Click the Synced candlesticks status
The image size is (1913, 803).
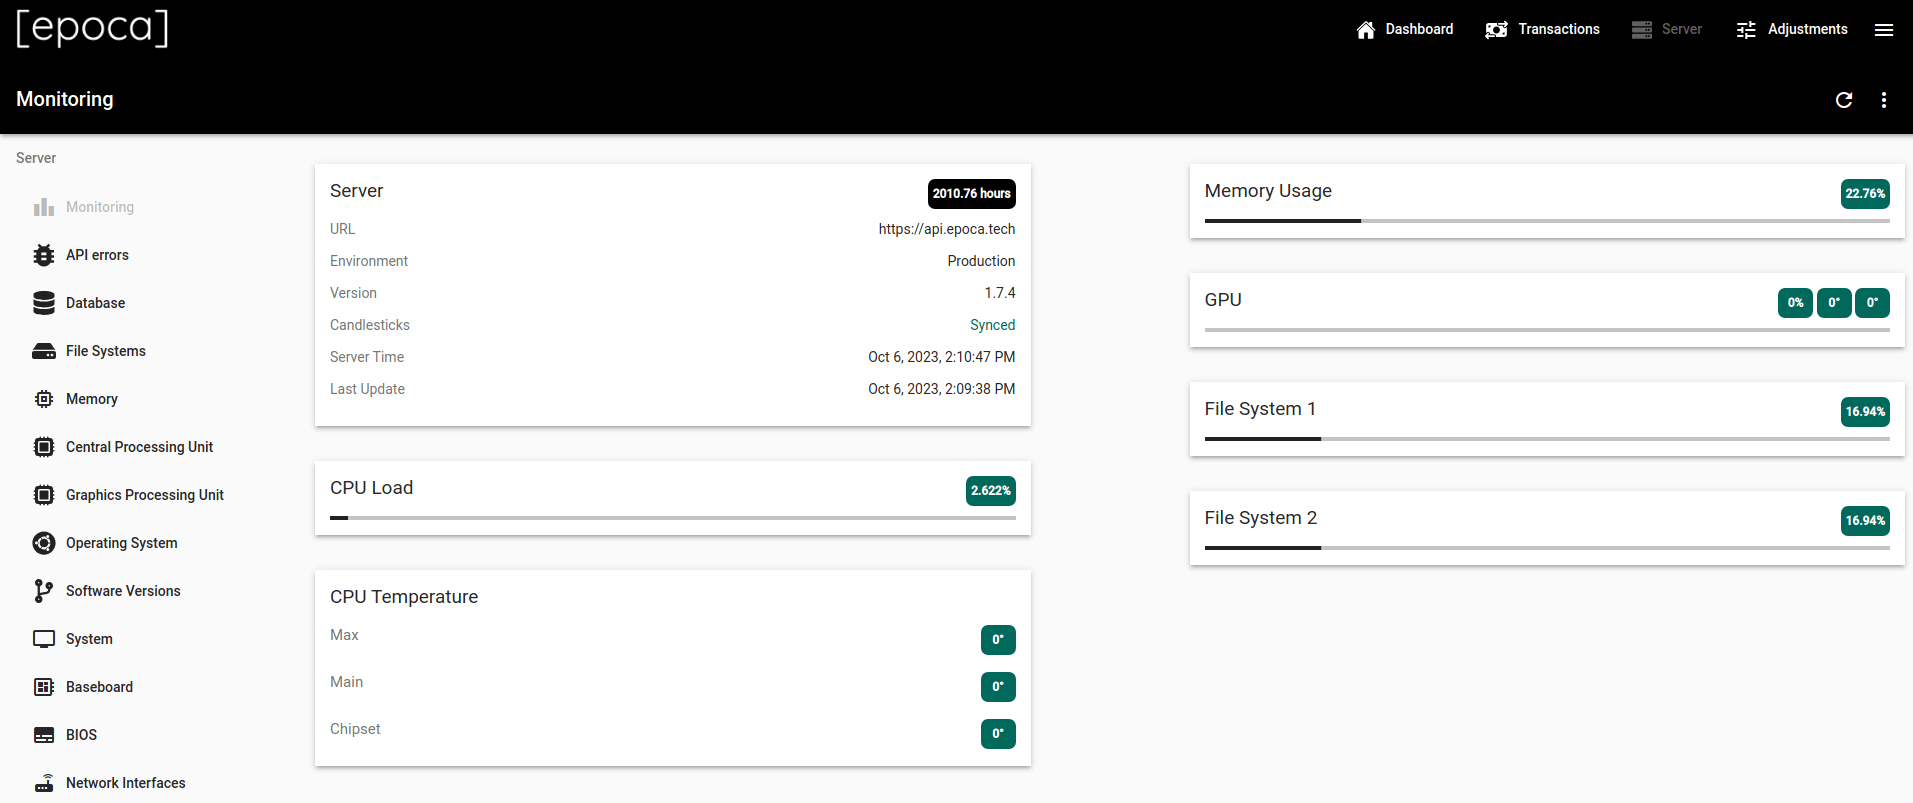pos(992,325)
